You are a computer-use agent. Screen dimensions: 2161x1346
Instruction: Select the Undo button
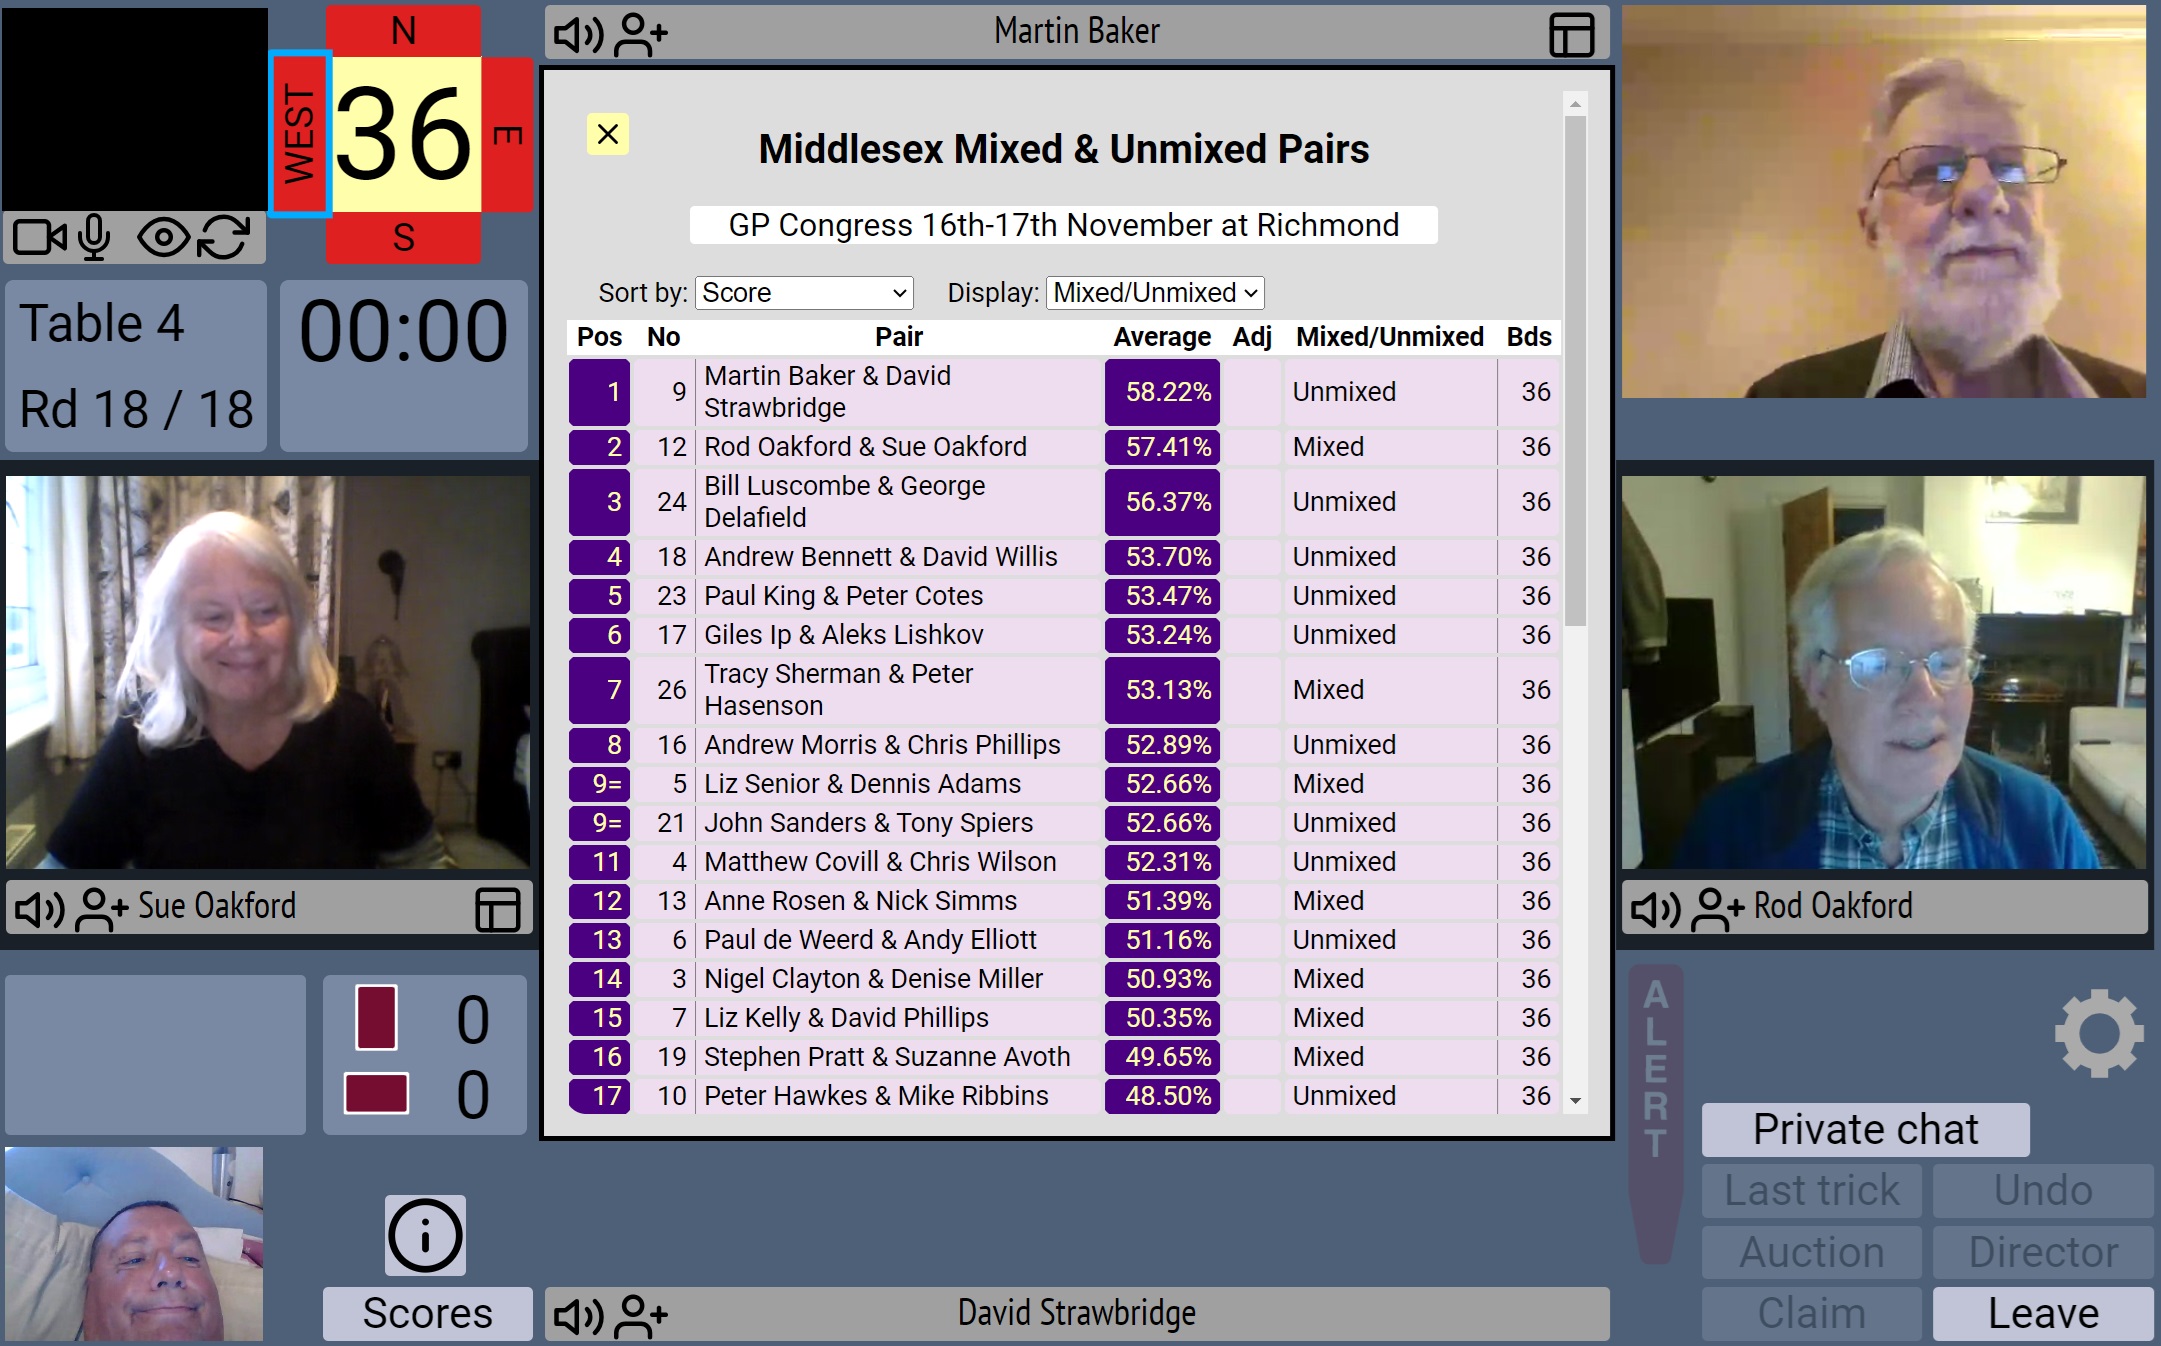click(2042, 1189)
